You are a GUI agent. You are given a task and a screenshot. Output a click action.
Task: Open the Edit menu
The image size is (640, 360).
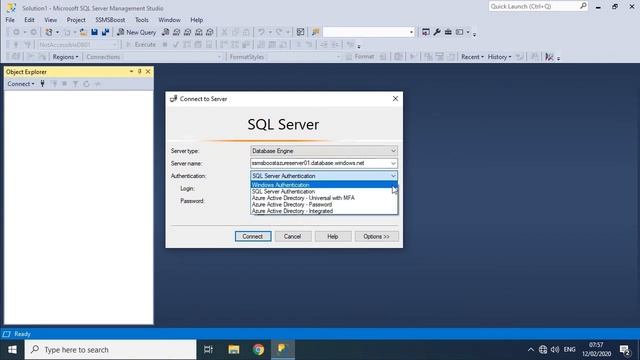coord(29,20)
